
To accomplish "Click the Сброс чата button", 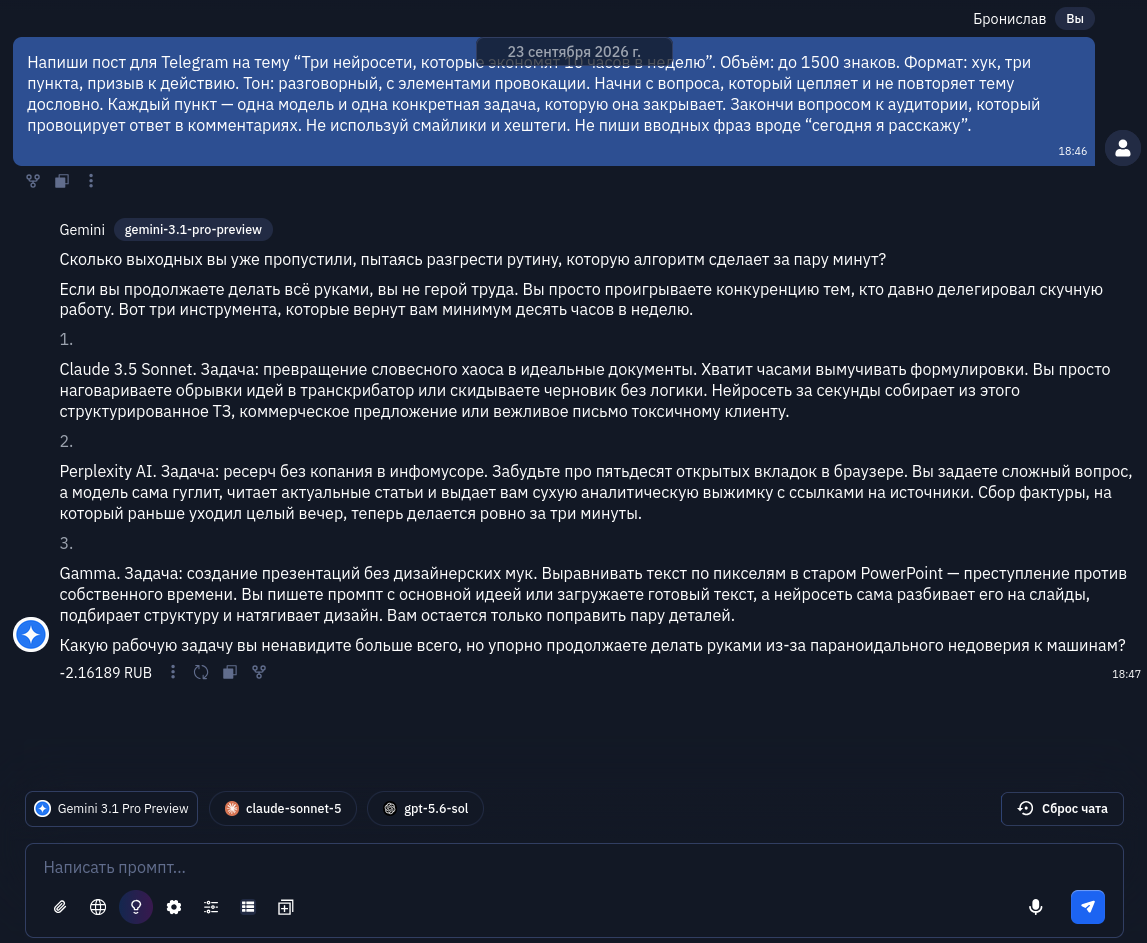I will click(x=1062, y=809).
